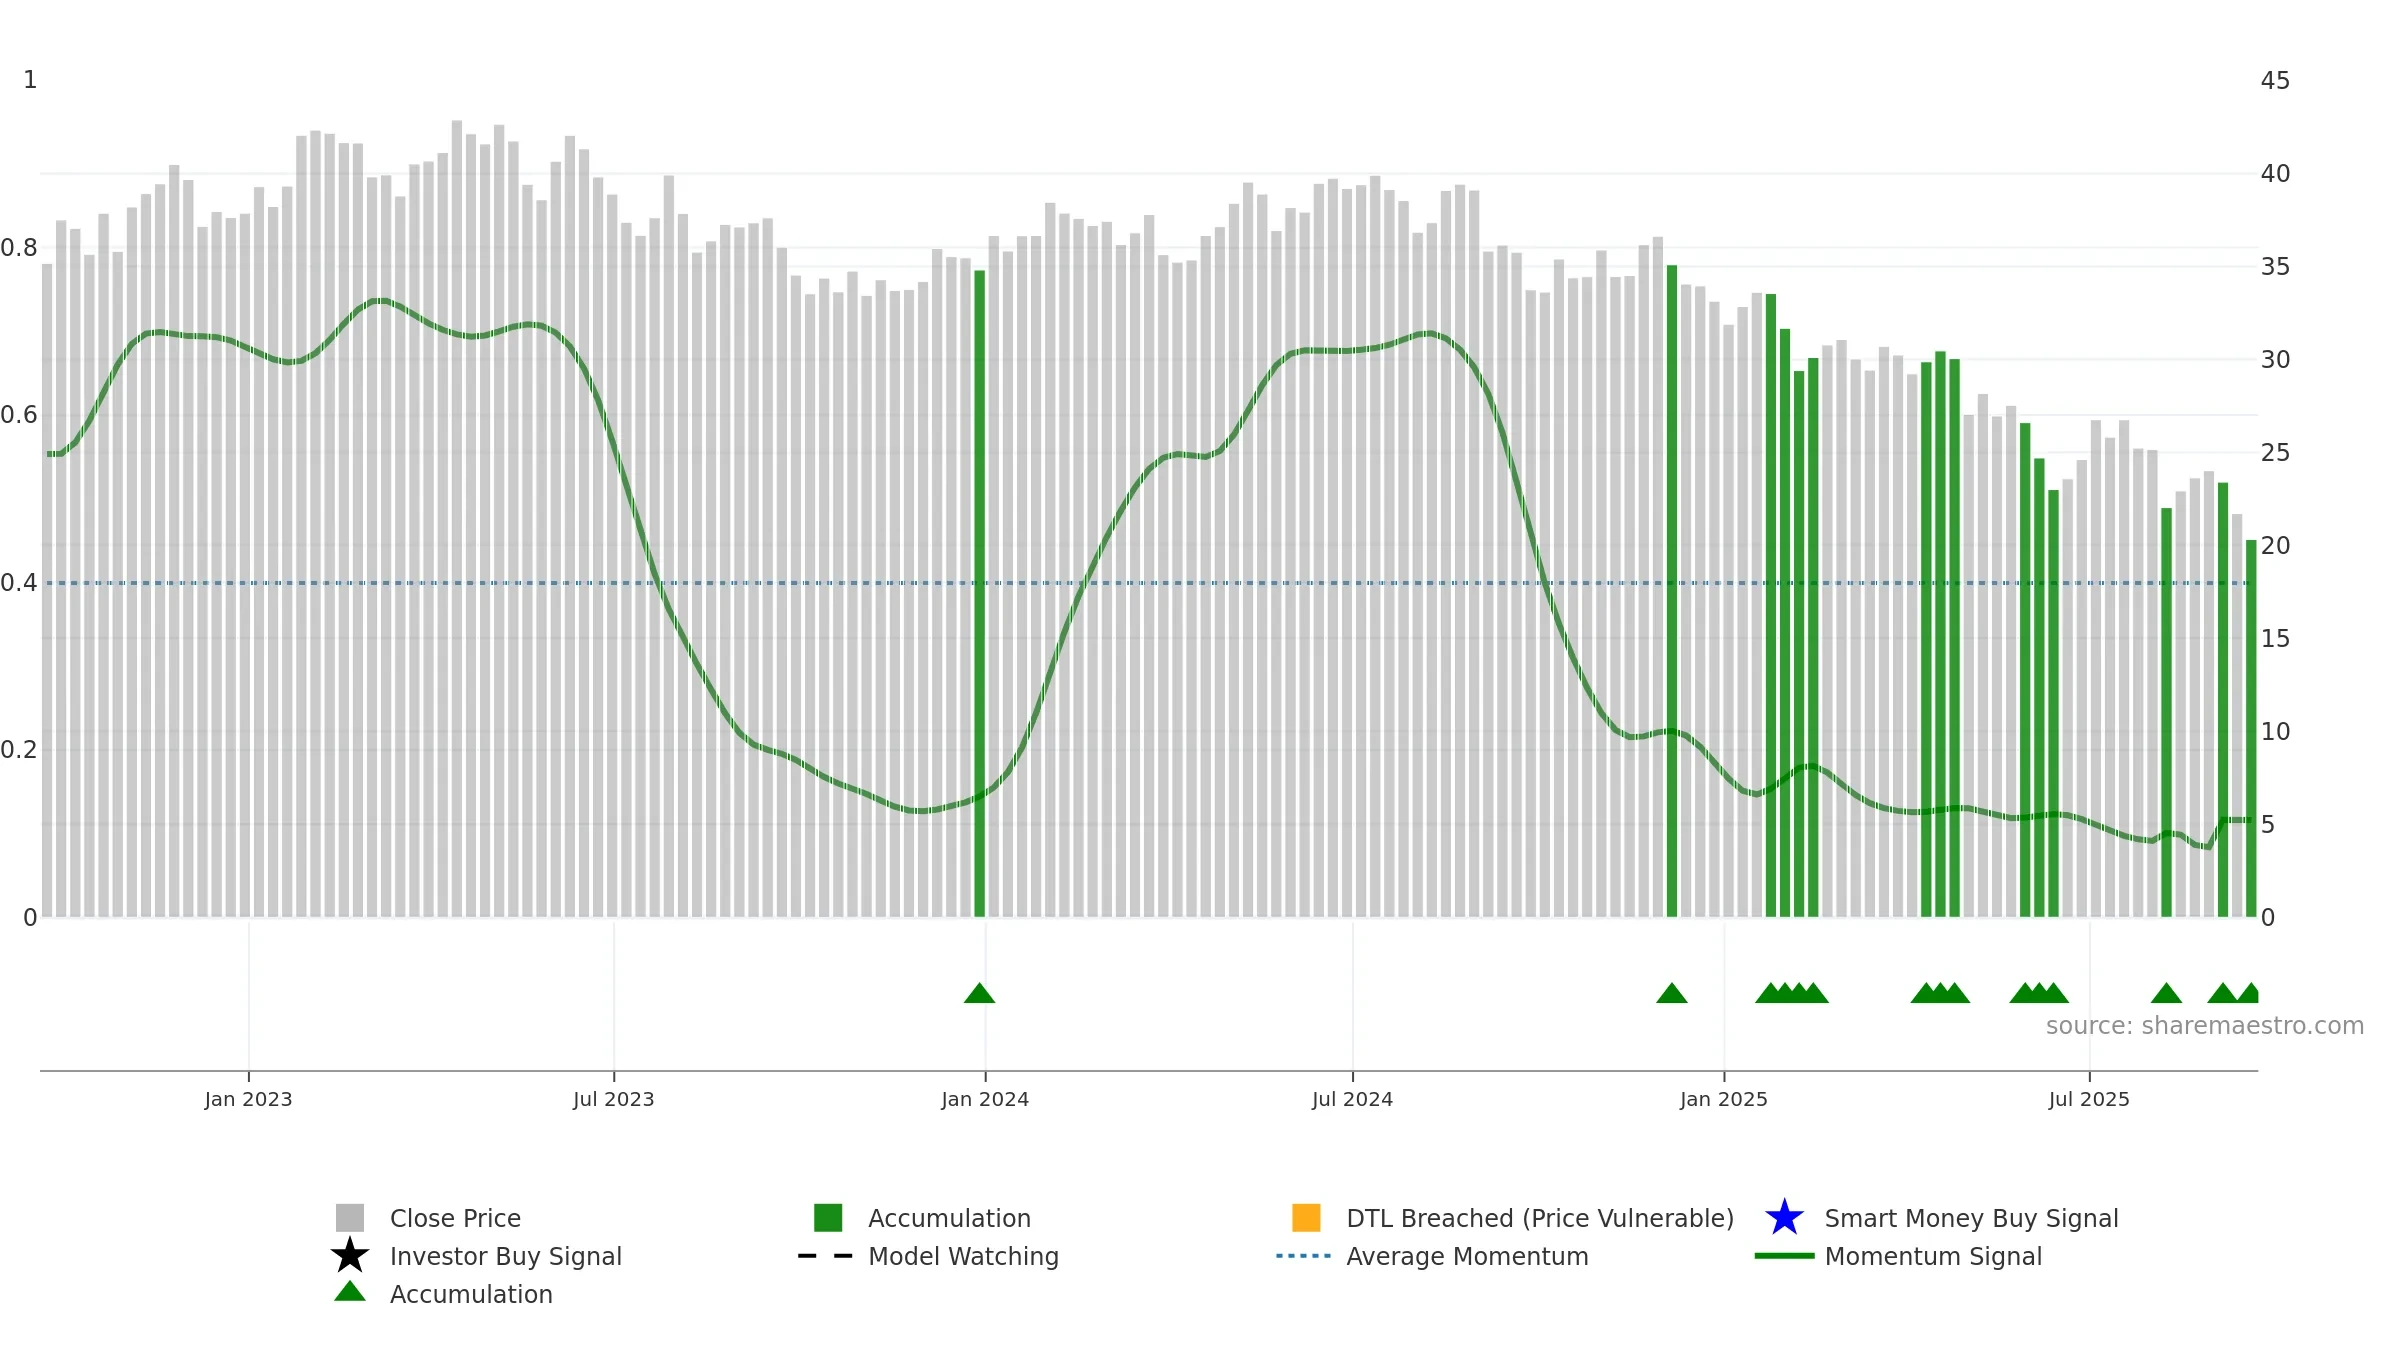2400x1350 pixels.
Task: Toggle the Close Price series label
Action: point(455,1218)
